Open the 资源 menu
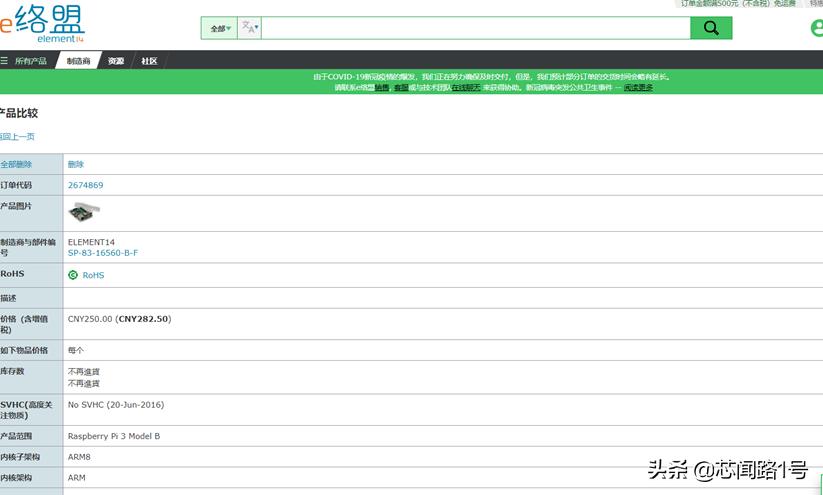Screen dimensions: 823x495 tap(116, 61)
